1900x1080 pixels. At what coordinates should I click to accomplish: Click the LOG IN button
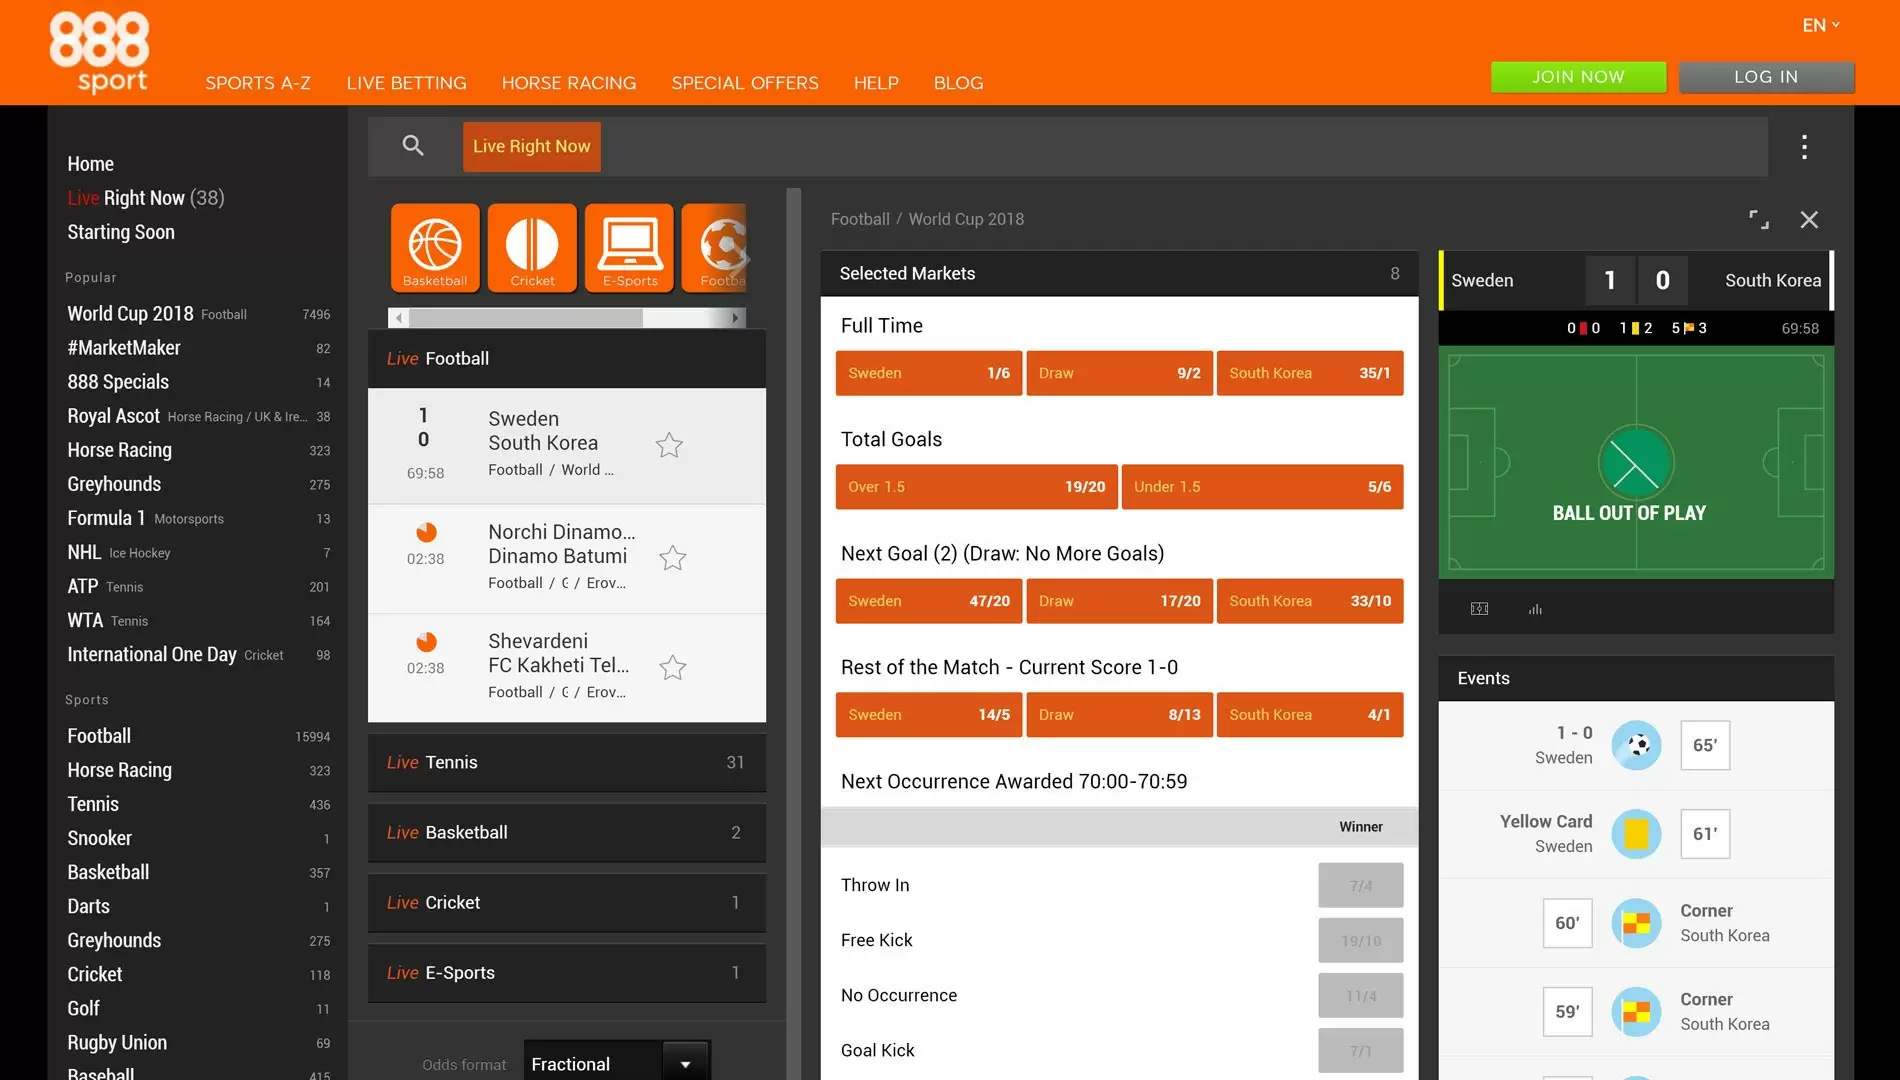1766,77
